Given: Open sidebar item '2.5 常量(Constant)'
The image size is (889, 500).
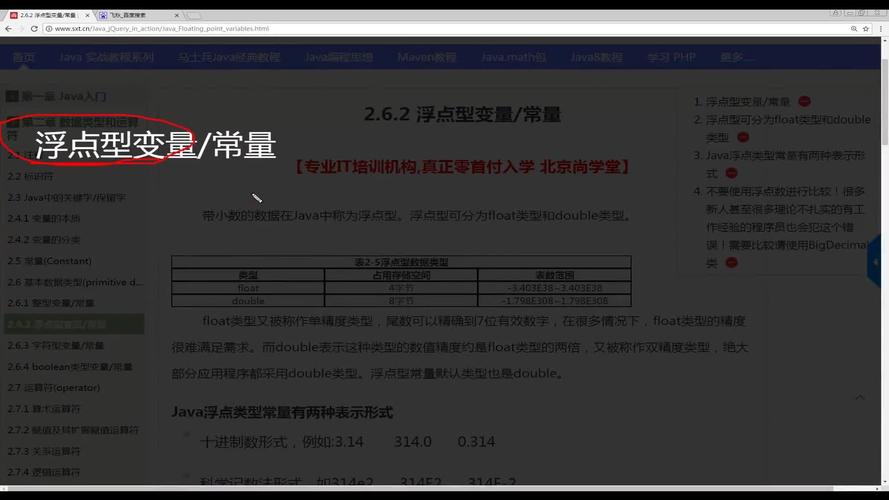Looking at the screenshot, I should [49, 261].
